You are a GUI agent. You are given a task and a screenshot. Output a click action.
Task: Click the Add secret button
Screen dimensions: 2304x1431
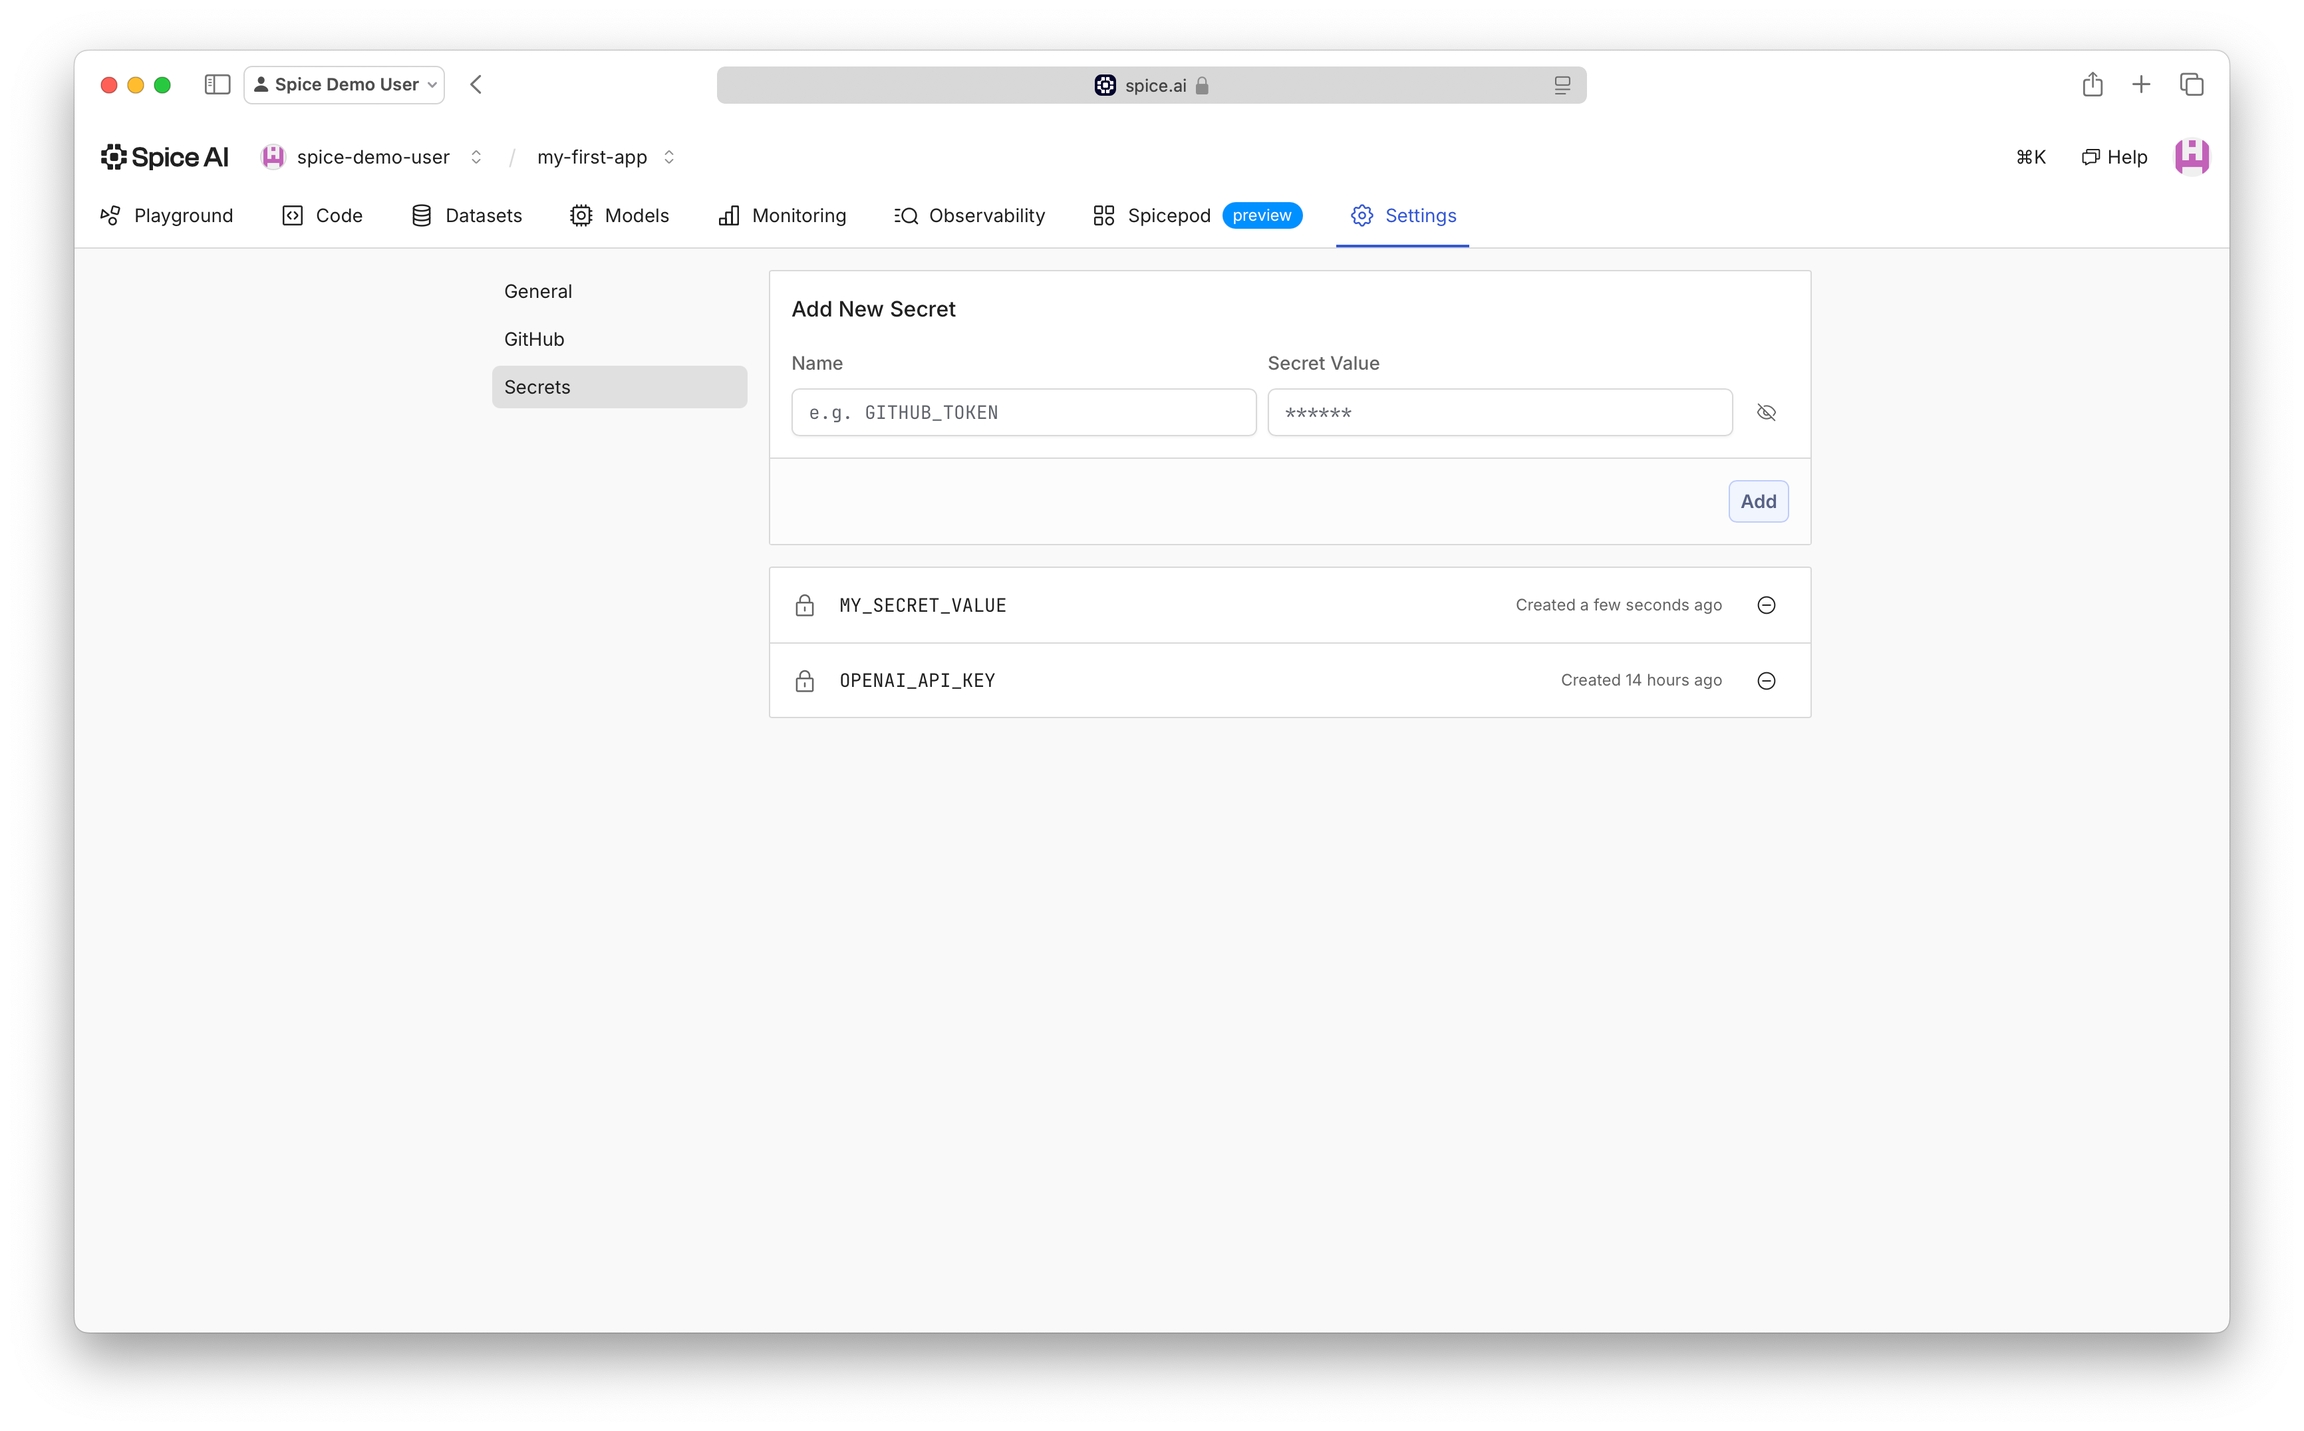(x=1758, y=502)
